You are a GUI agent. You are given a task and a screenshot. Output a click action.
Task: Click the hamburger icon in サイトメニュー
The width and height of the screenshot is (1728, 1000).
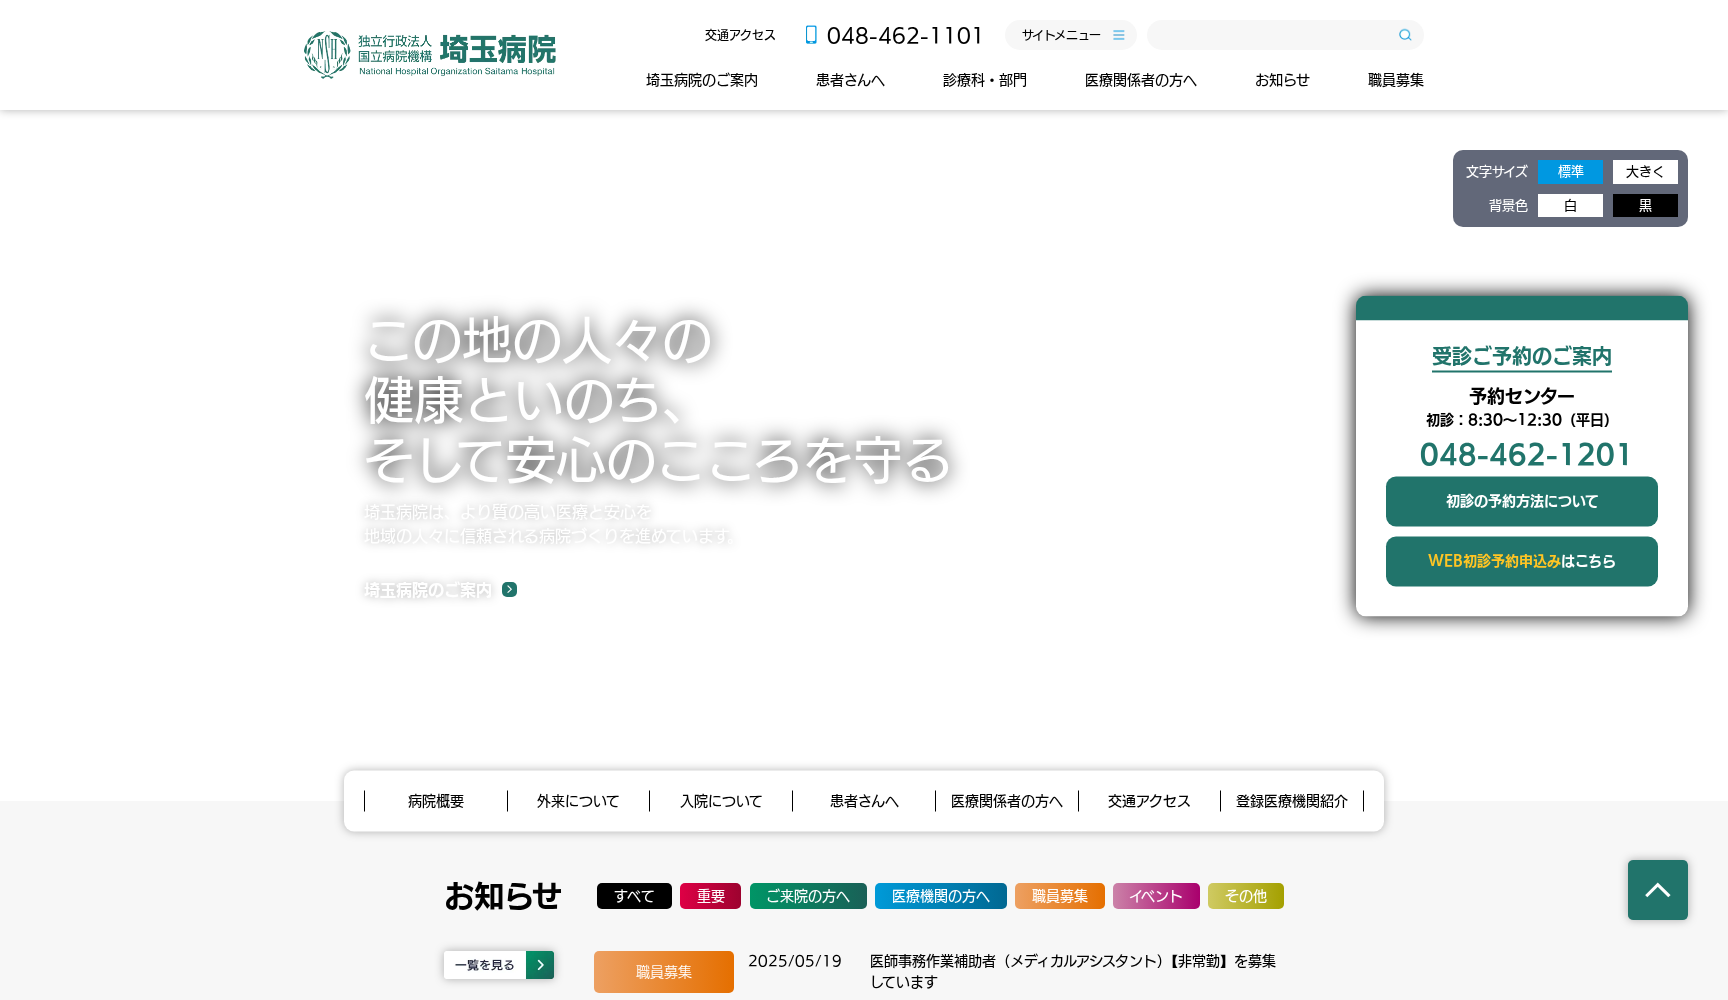point(1119,34)
